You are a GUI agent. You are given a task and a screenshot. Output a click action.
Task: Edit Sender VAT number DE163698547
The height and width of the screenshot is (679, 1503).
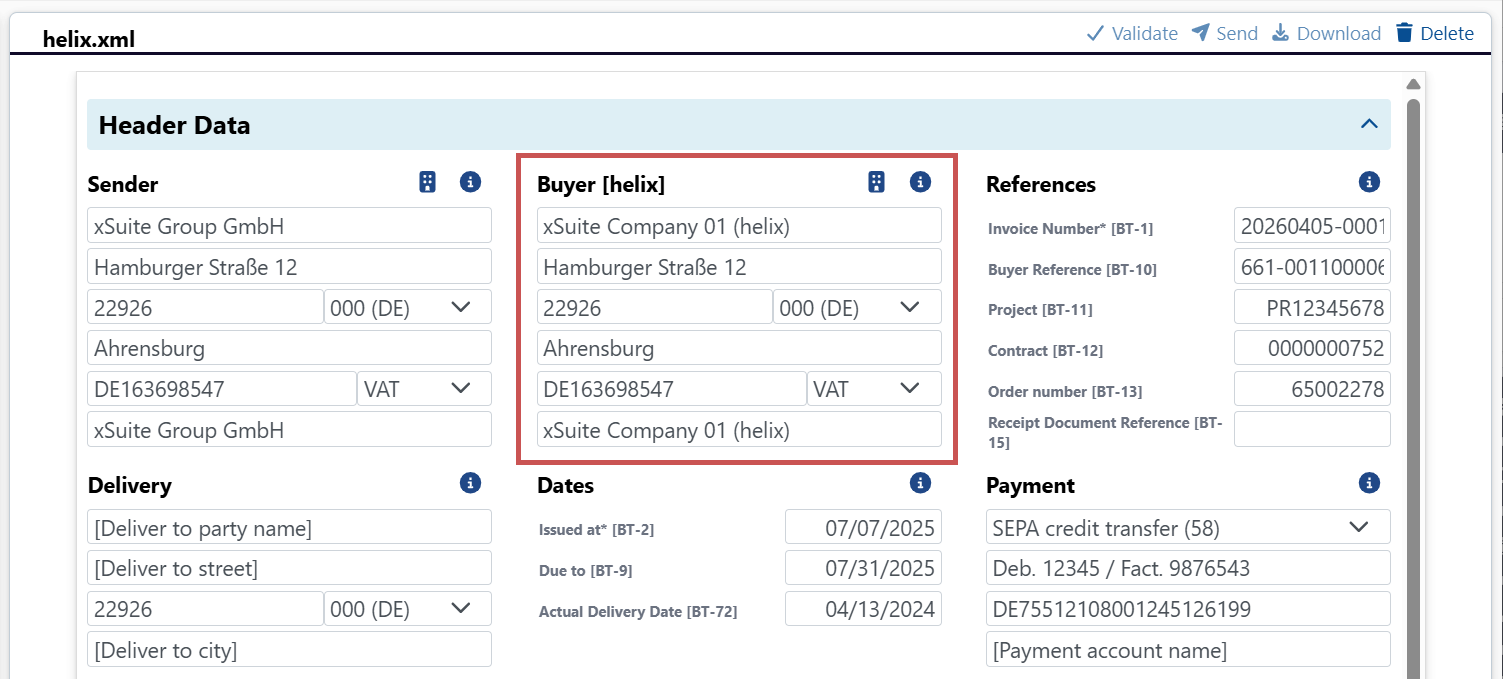[x=222, y=389]
